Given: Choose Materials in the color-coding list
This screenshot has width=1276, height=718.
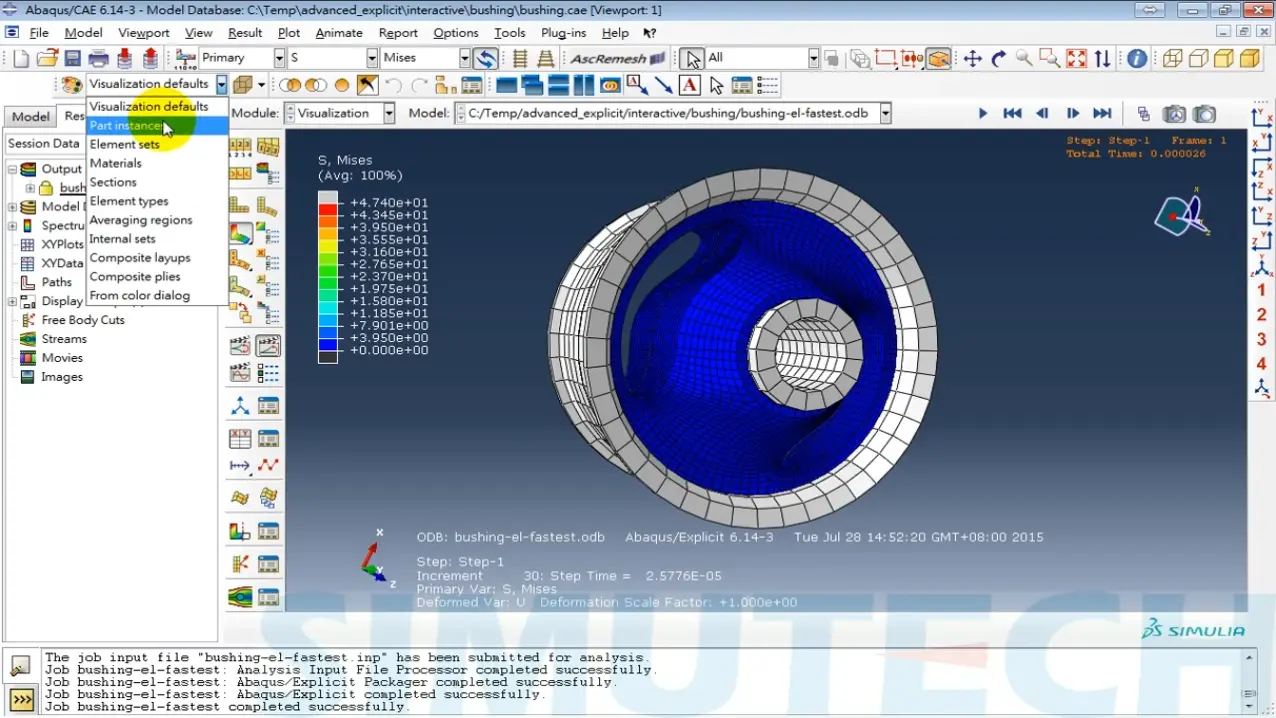Looking at the screenshot, I should tap(157, 163).
